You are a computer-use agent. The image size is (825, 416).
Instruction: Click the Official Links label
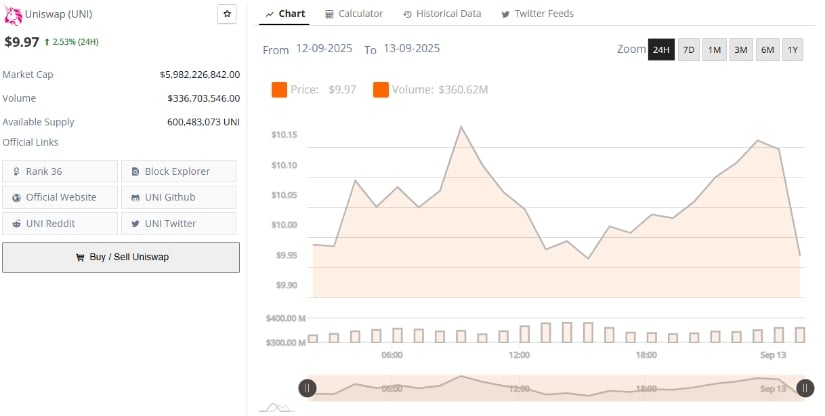(30, 143)
